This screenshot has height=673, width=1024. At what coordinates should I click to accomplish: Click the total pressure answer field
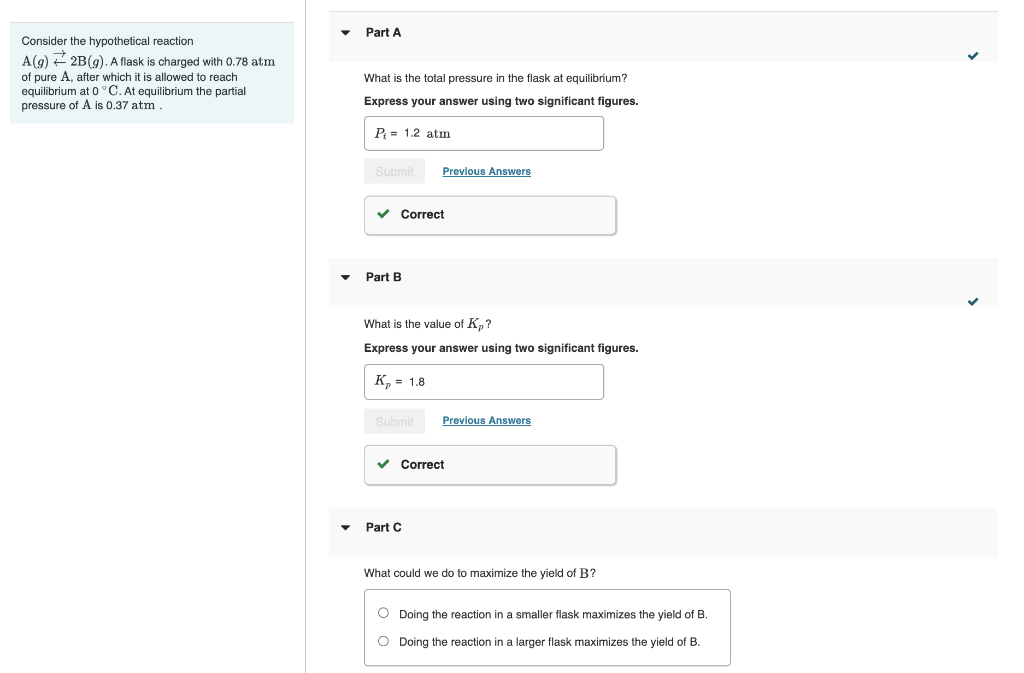tap(483, 134)
